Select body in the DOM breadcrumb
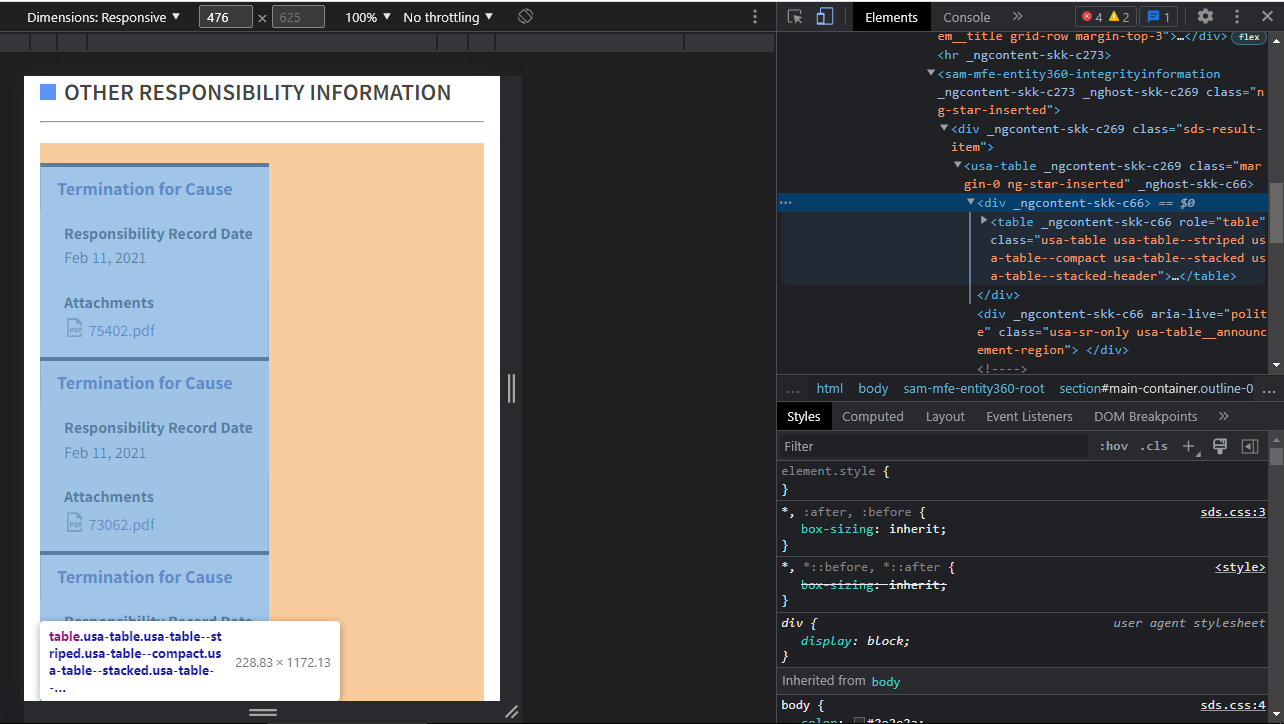The width and height of the screenshot is (1284, 724). click(873, 389)
